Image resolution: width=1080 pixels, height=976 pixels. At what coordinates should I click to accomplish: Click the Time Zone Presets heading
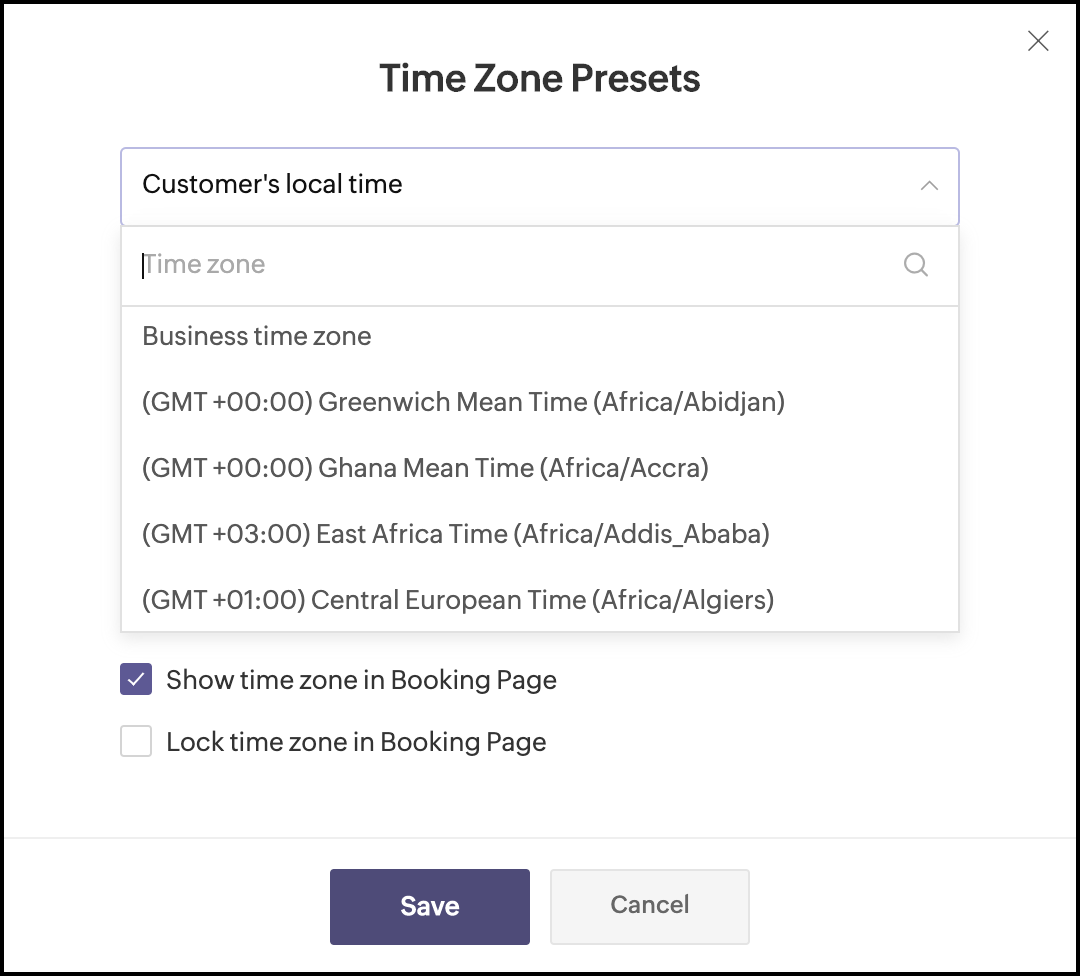539,78
